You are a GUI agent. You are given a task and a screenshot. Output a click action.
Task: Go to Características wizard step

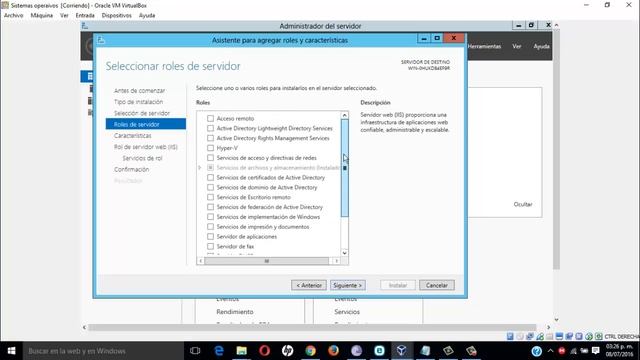tap(133, 136)
